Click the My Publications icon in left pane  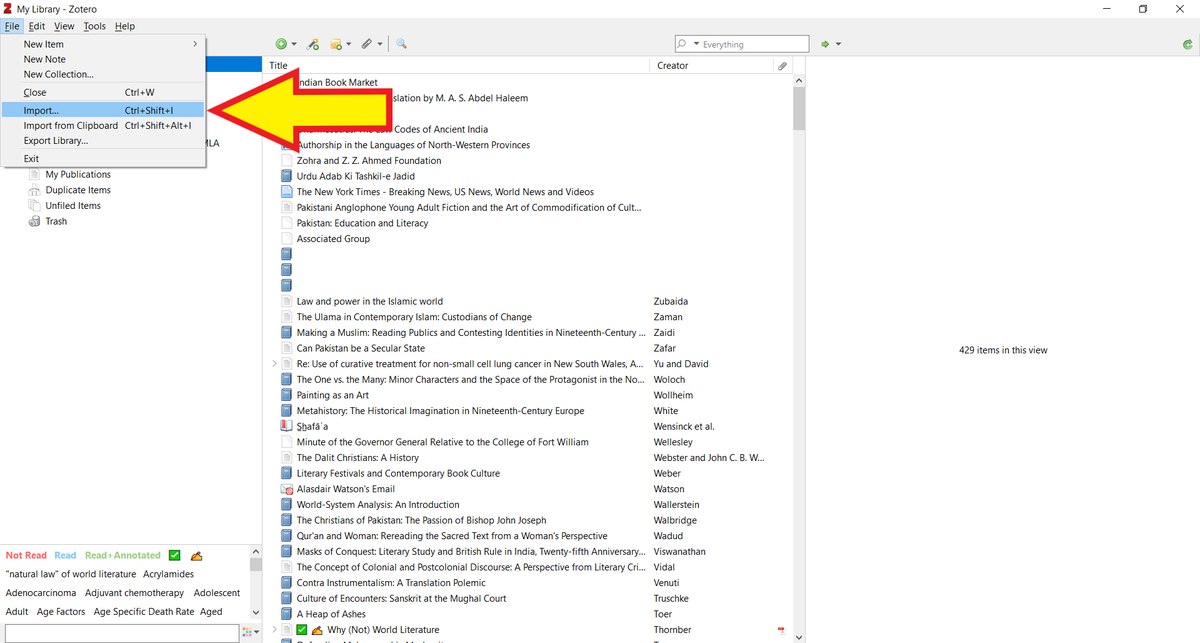click(x=36, y=174)
